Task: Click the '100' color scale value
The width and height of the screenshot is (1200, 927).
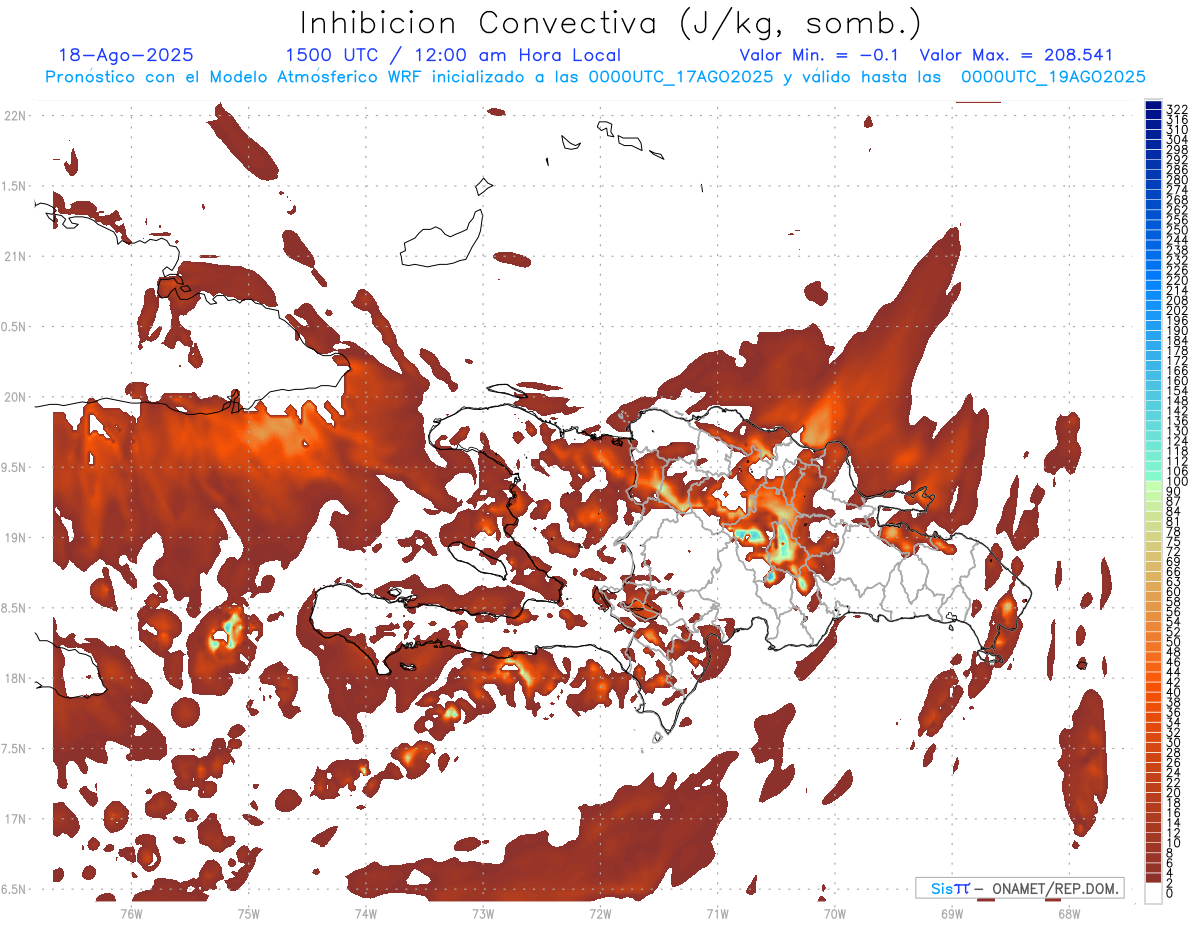Action: coord(1176,482)
